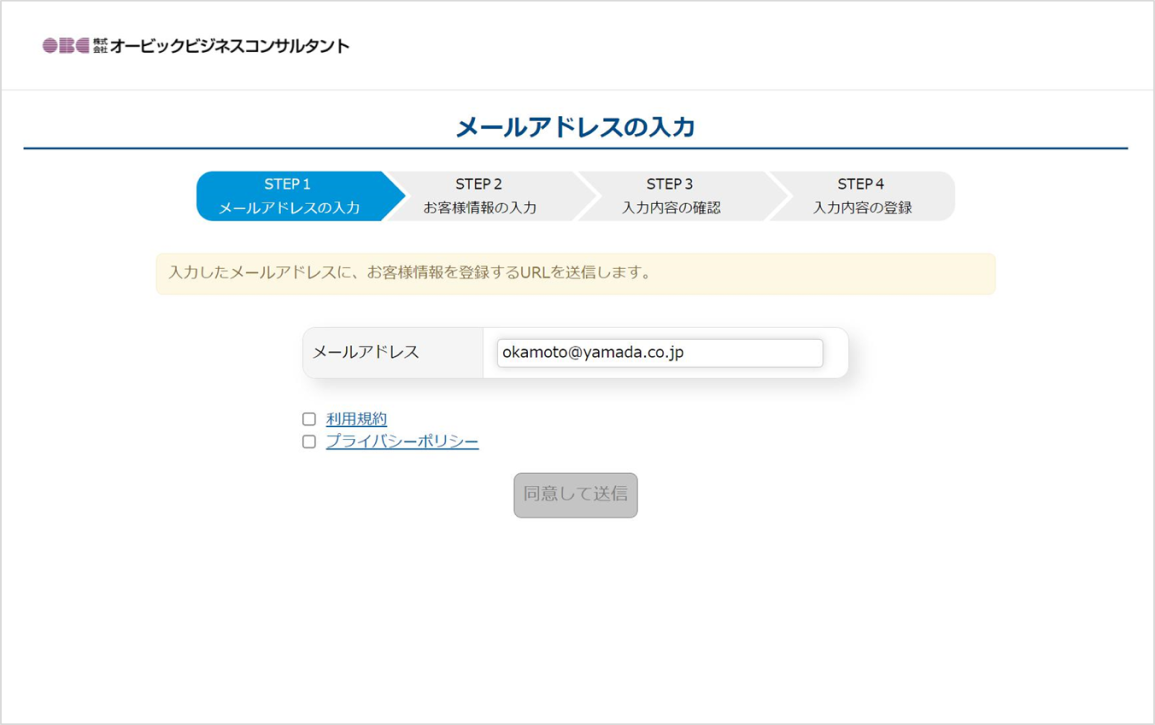Enable the プライバシーポリシー checkbox
This screenshot has width=1155, height=725.
click(309, 442)
